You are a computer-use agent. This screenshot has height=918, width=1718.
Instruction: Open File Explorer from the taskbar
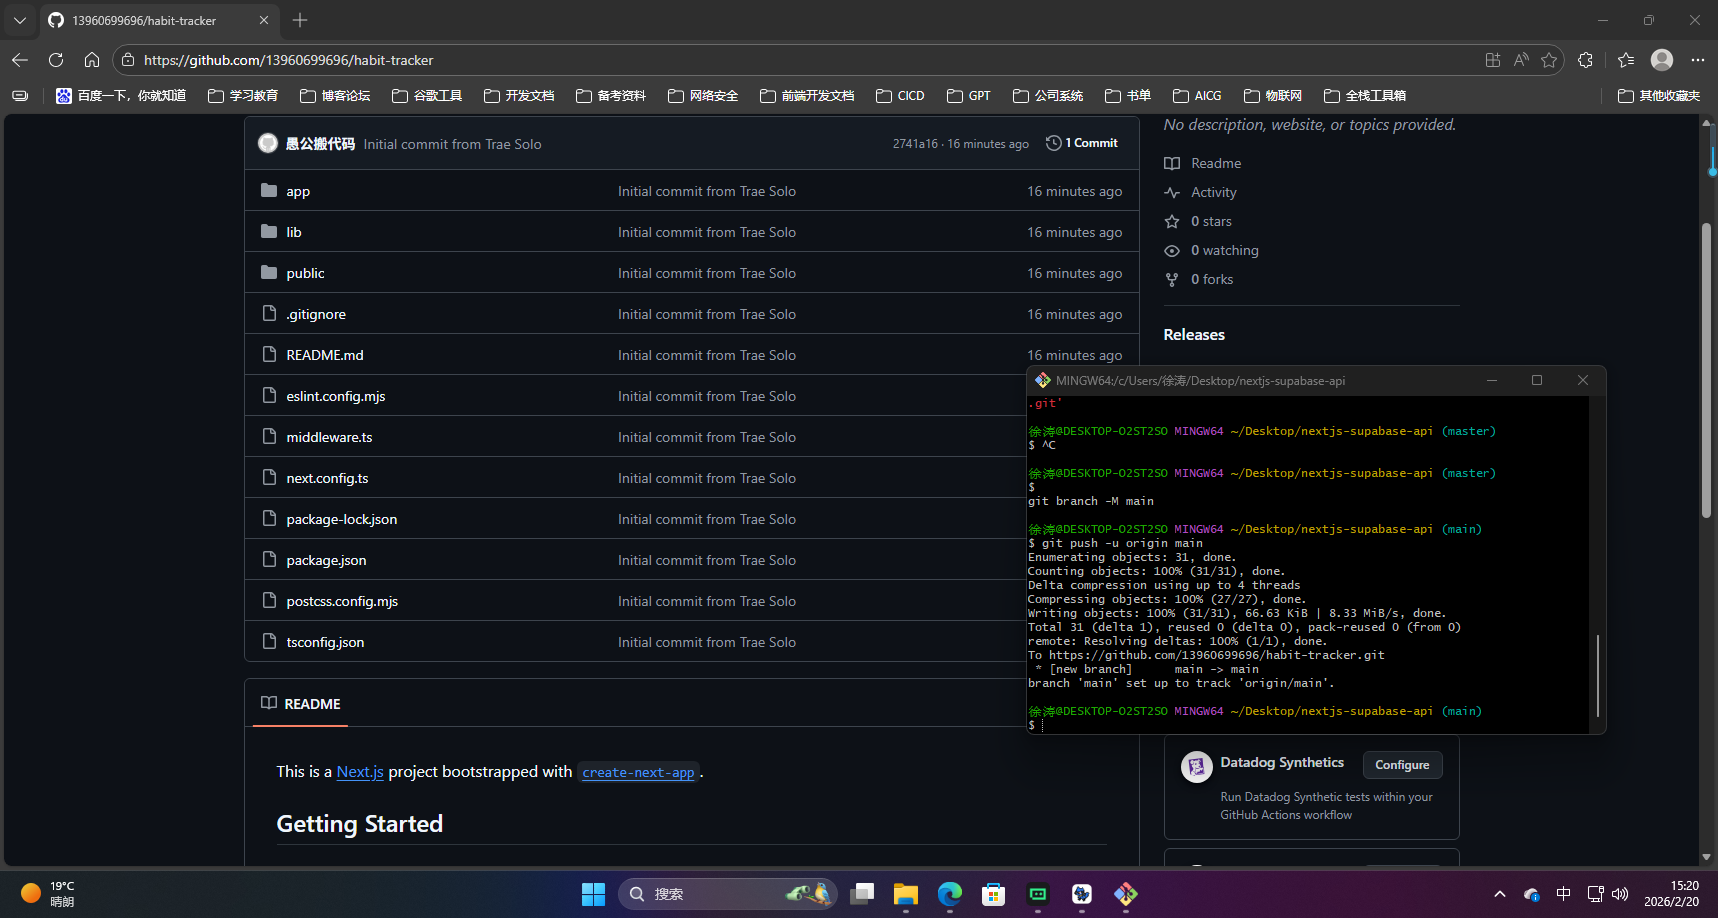coord(906,894)
